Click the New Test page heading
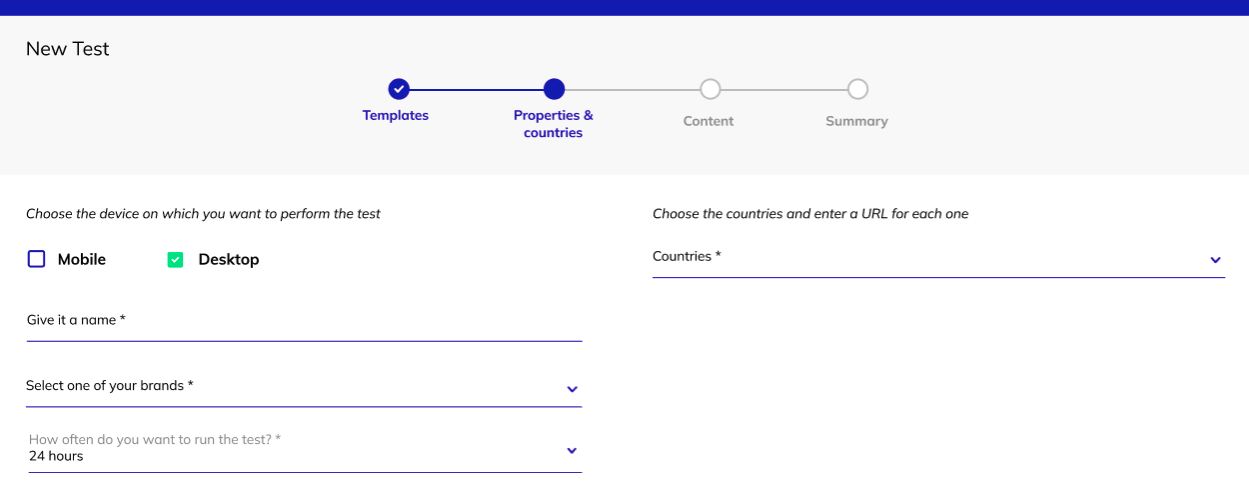The image size is (1249, 503). (x=68, y=49)
